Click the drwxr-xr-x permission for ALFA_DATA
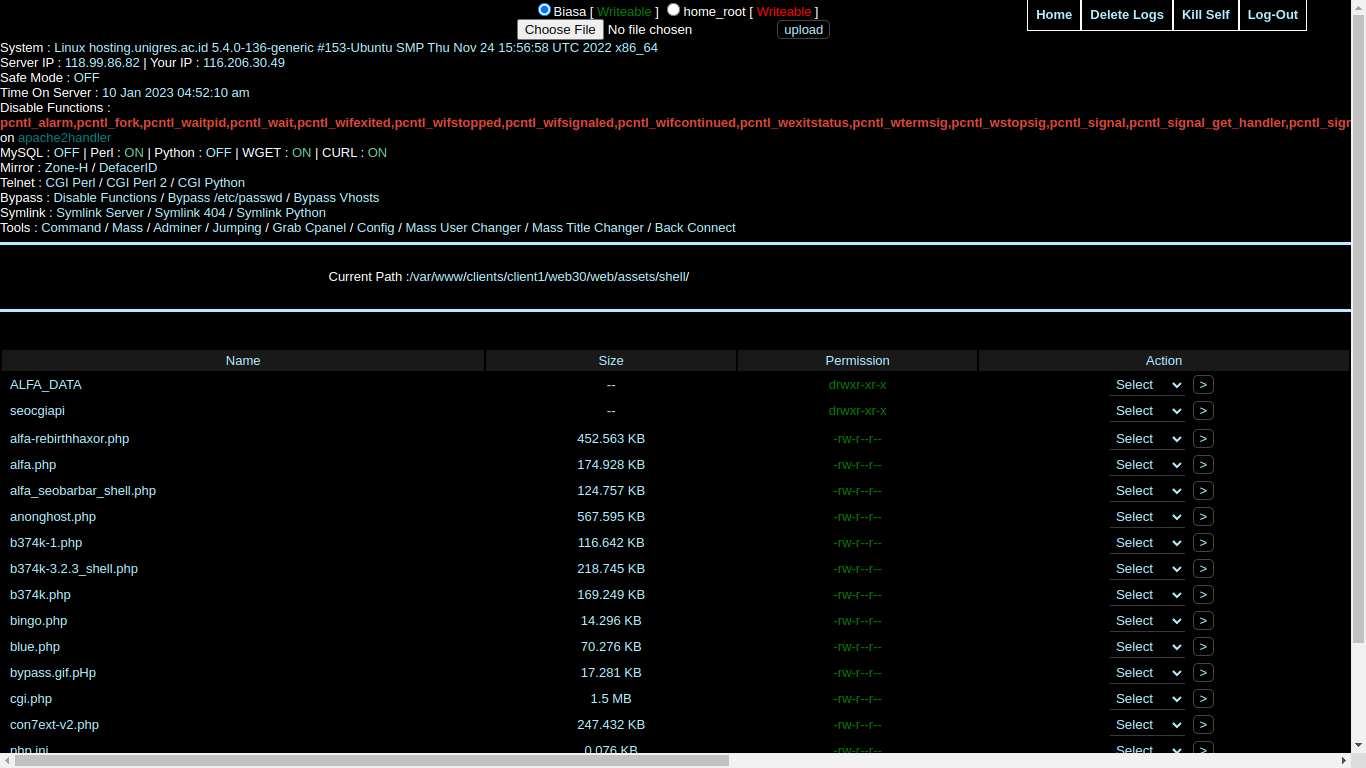Screen dimensions: 1366x768 point(857,385)
